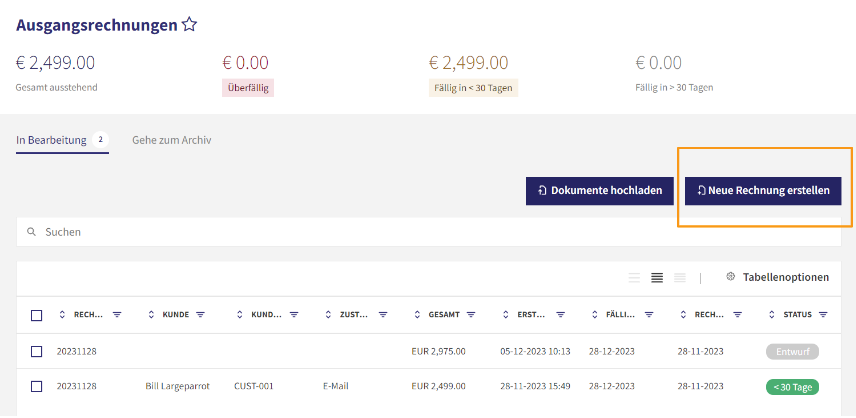
Task: Sort by the KUNDE column
Action: pyautogui.click(x=151, y=315)
